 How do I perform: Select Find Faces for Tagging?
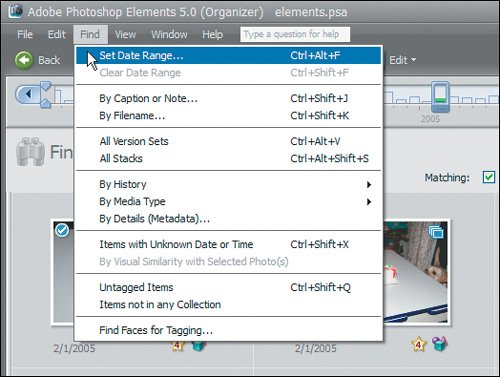click(229, 330)
